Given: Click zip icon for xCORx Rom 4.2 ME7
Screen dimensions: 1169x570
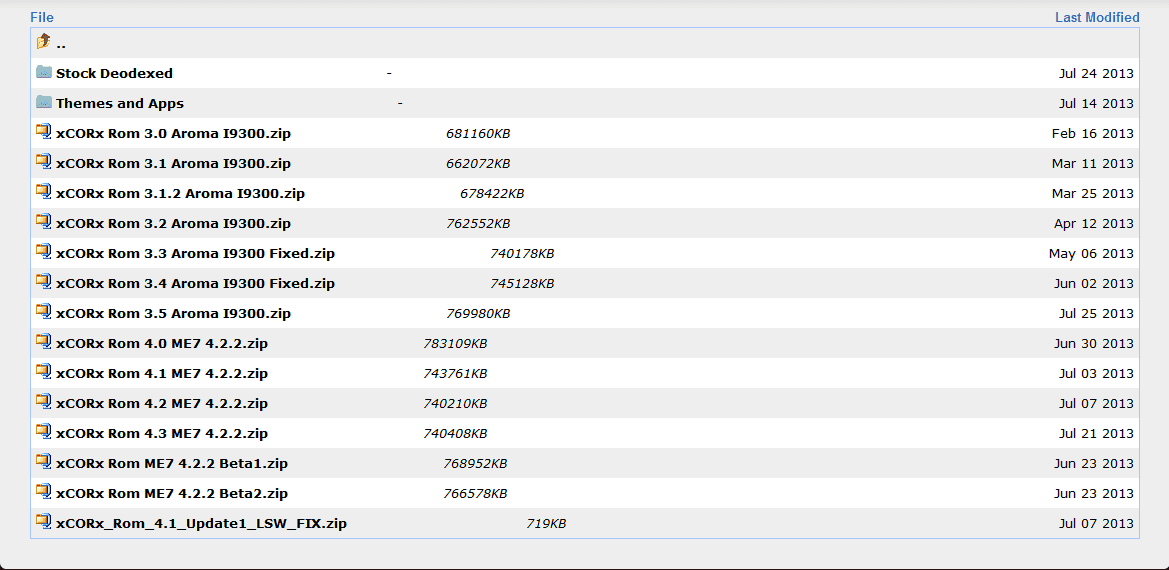Looking at the screenshot, I should [43, 402].
